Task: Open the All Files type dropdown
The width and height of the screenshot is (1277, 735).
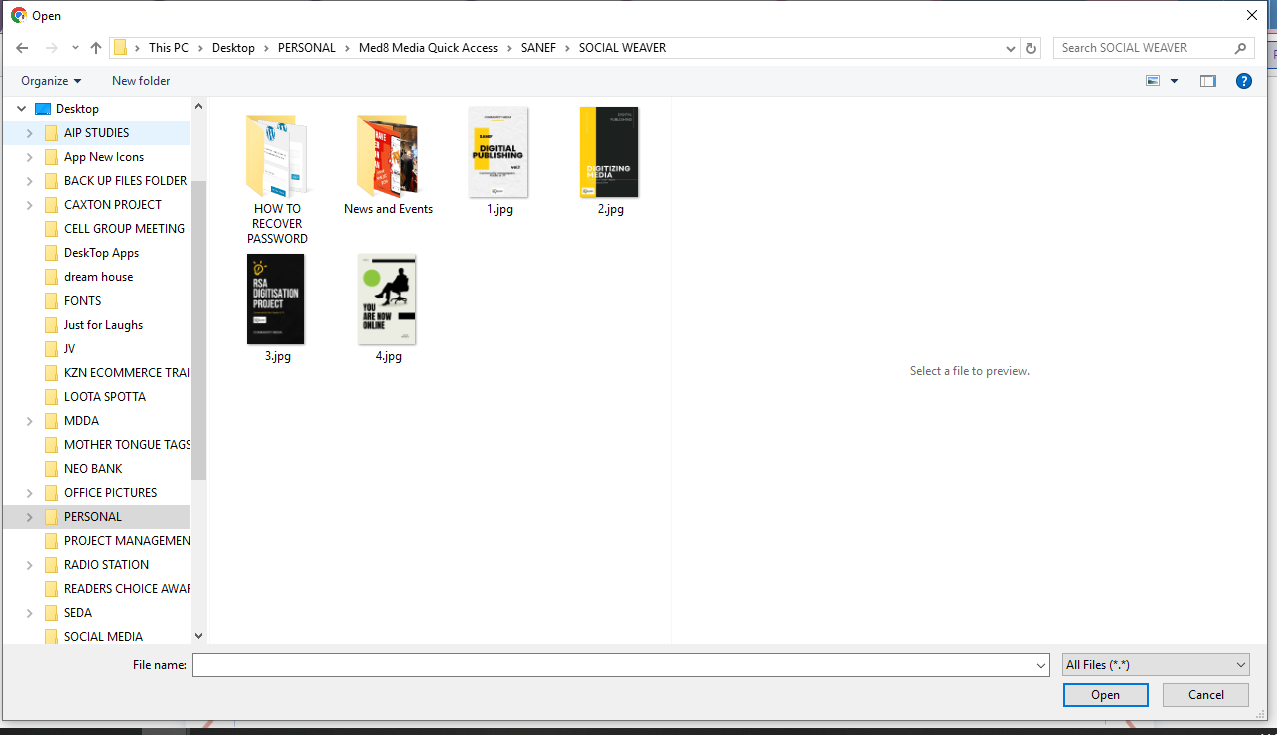Action: click(x=1156, y=665)
